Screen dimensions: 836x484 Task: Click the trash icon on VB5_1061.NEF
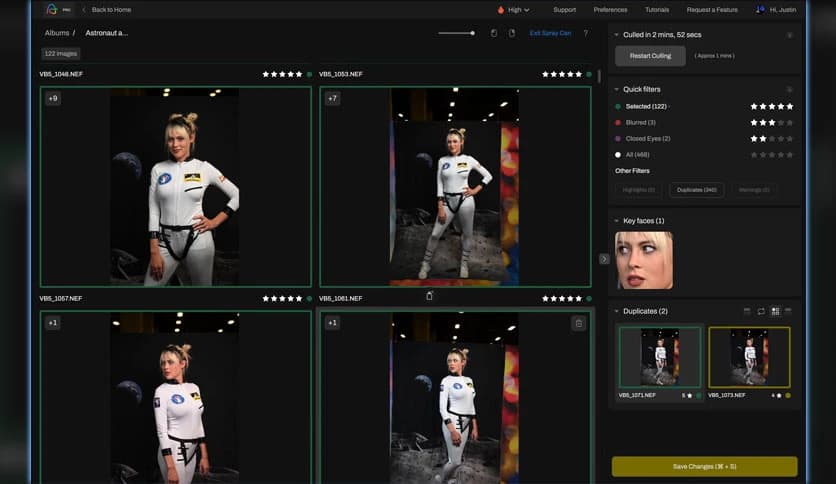point(578,323)
